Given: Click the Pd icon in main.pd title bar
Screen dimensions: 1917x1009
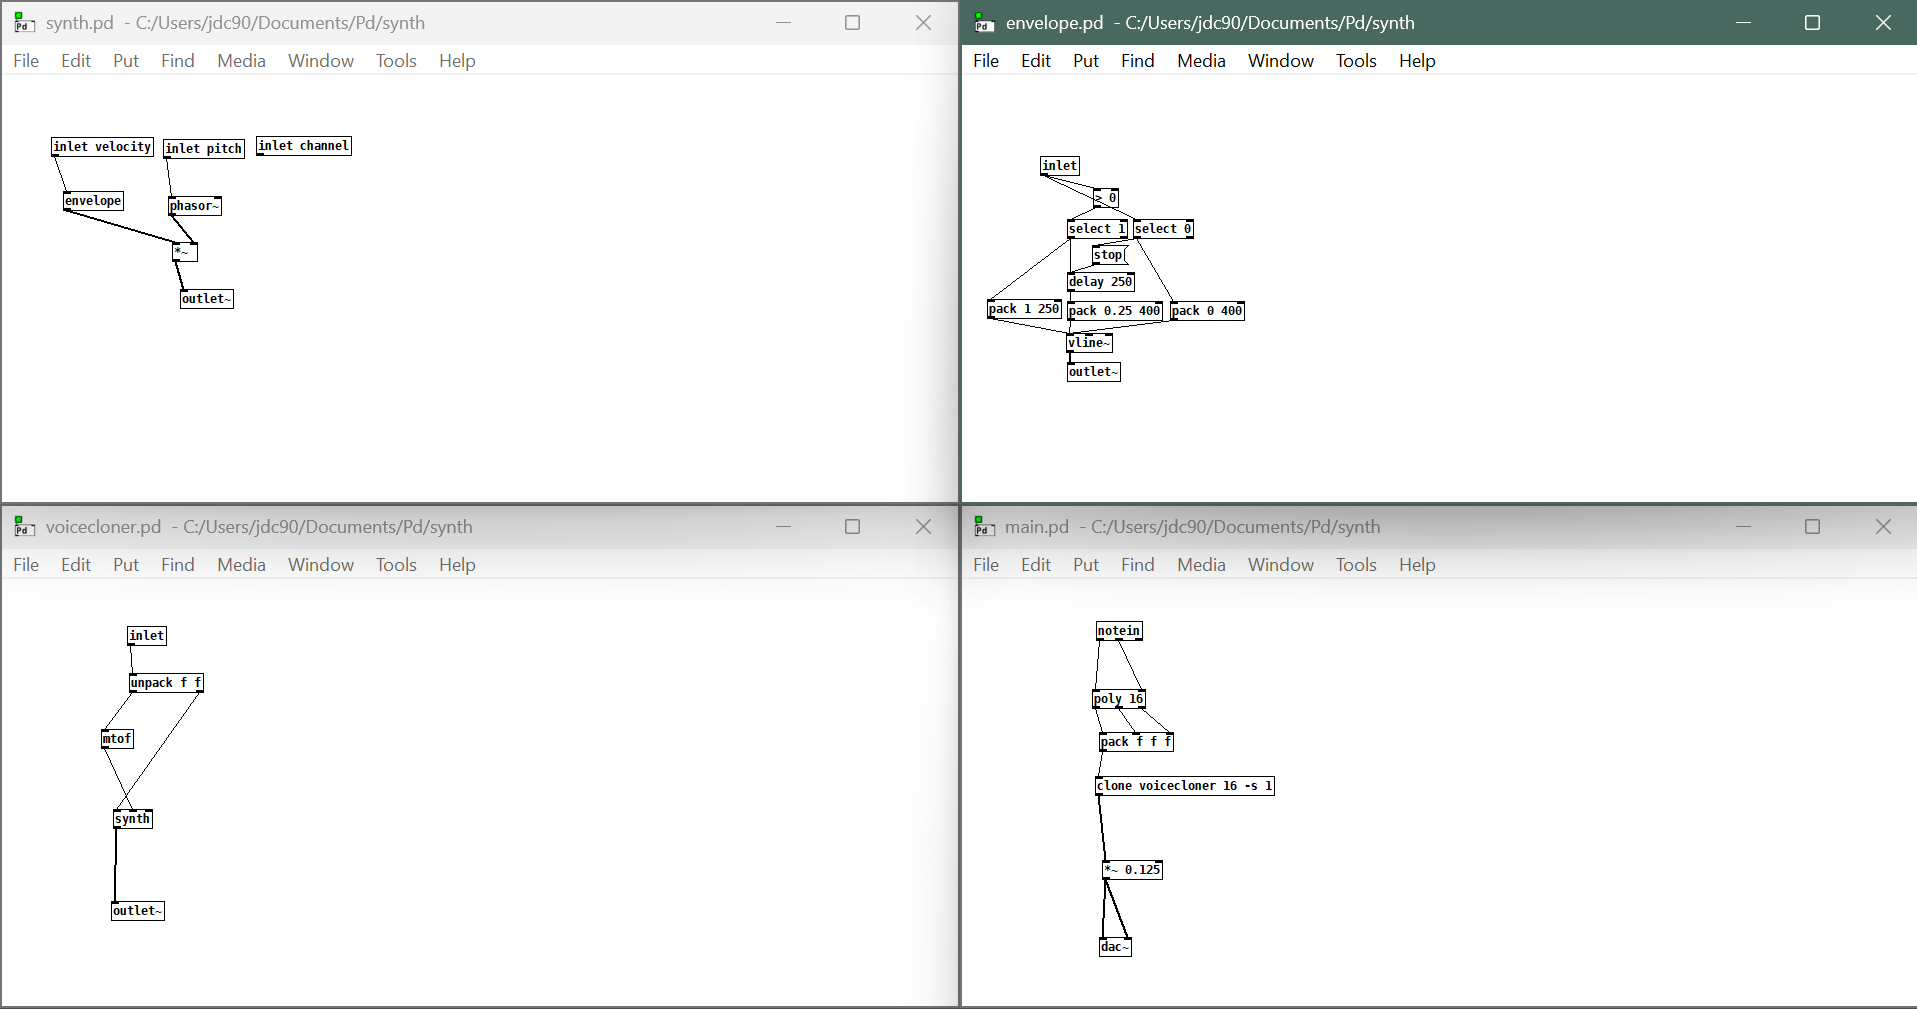Looking at the screenshot, I should point(983,526).
